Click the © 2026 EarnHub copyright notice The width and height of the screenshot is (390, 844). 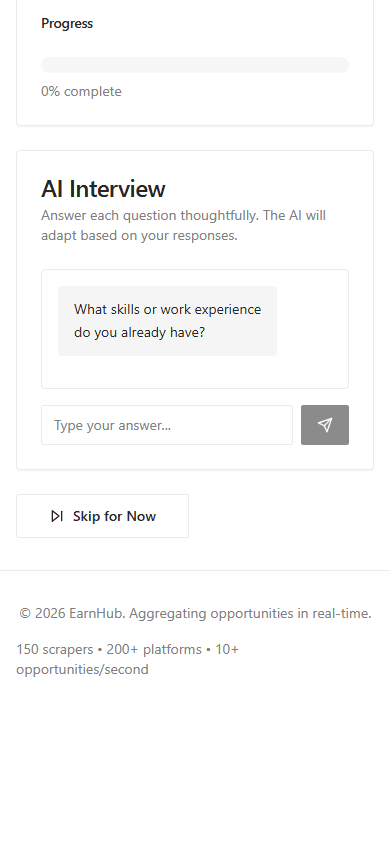click(x=195, y=614)
